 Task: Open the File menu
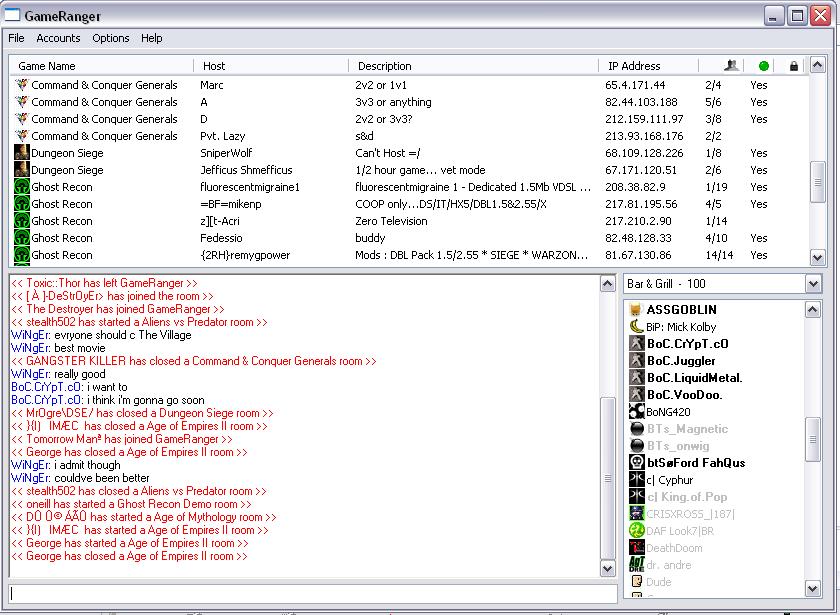point(16,38)
